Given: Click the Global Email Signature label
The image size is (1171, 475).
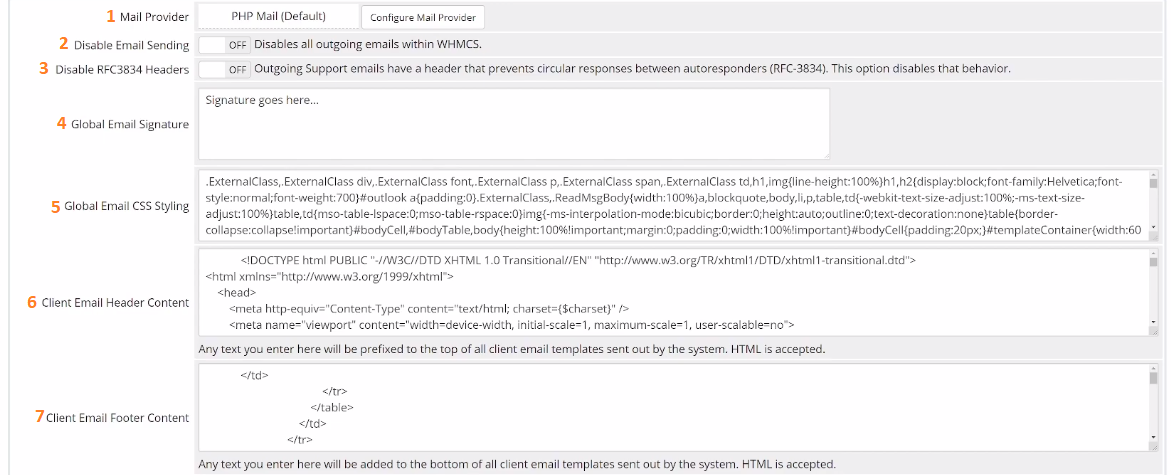Looking at the screenshot, I should click(x=129, y=124).
